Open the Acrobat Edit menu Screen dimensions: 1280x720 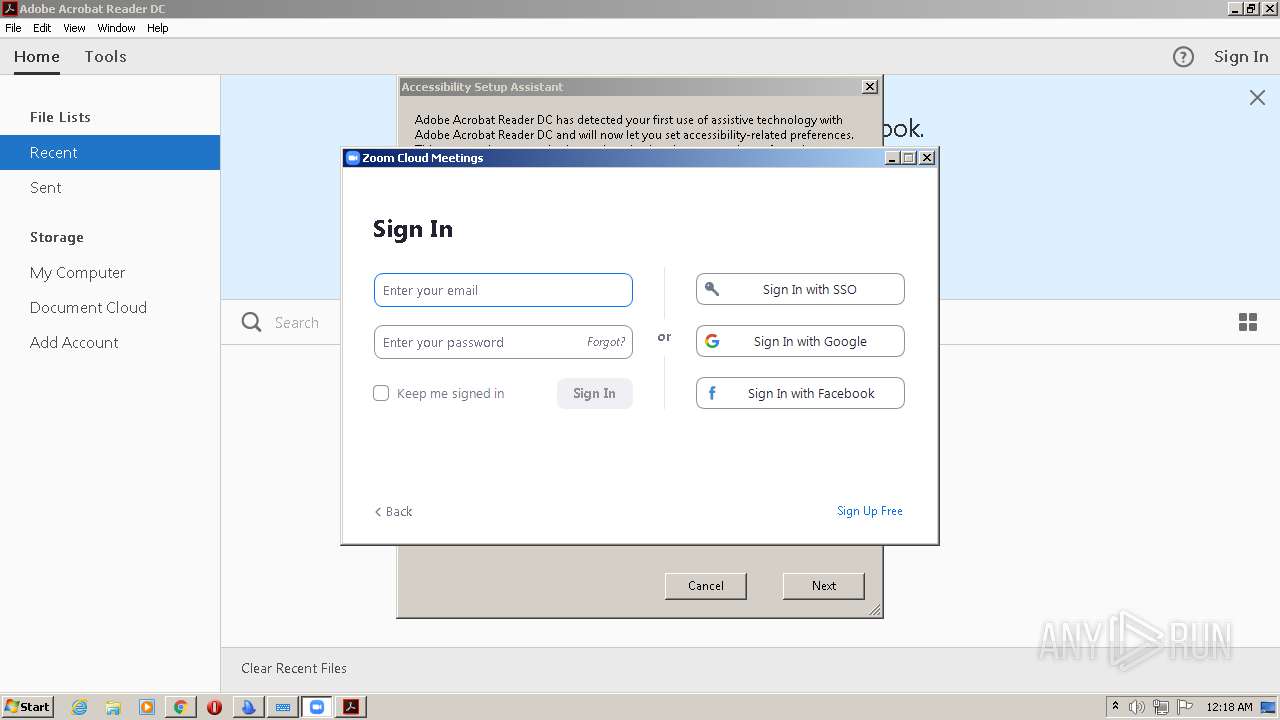[x=42, y=28]
